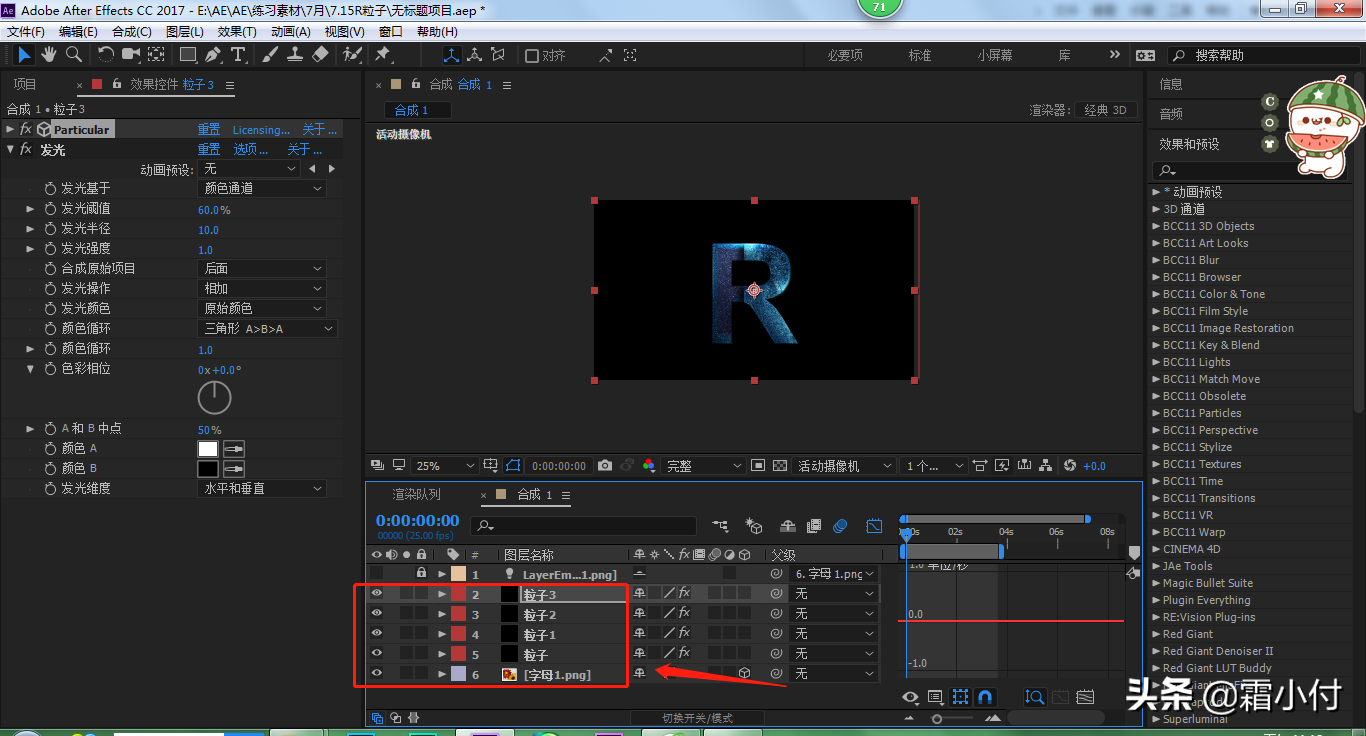Select the Clone Stamp tool
Screen dimensions: 1366x736
[x=295, y=54]
